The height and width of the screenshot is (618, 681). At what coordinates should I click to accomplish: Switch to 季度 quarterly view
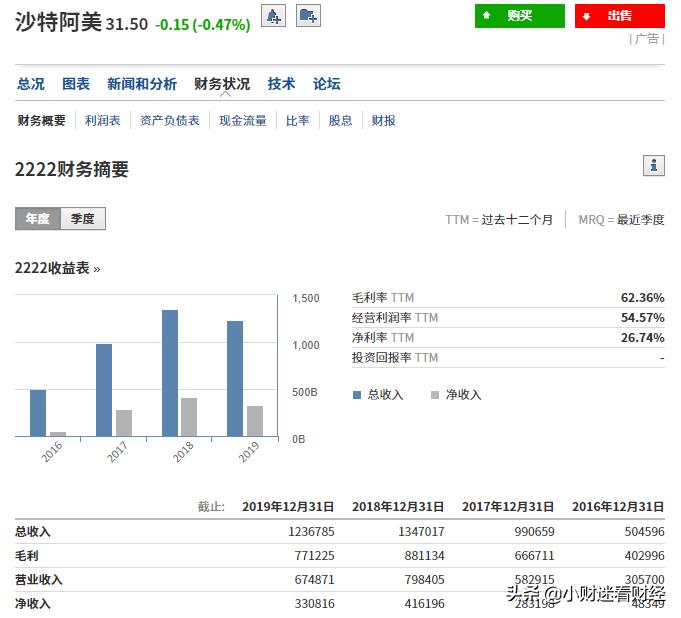(83, 219)
